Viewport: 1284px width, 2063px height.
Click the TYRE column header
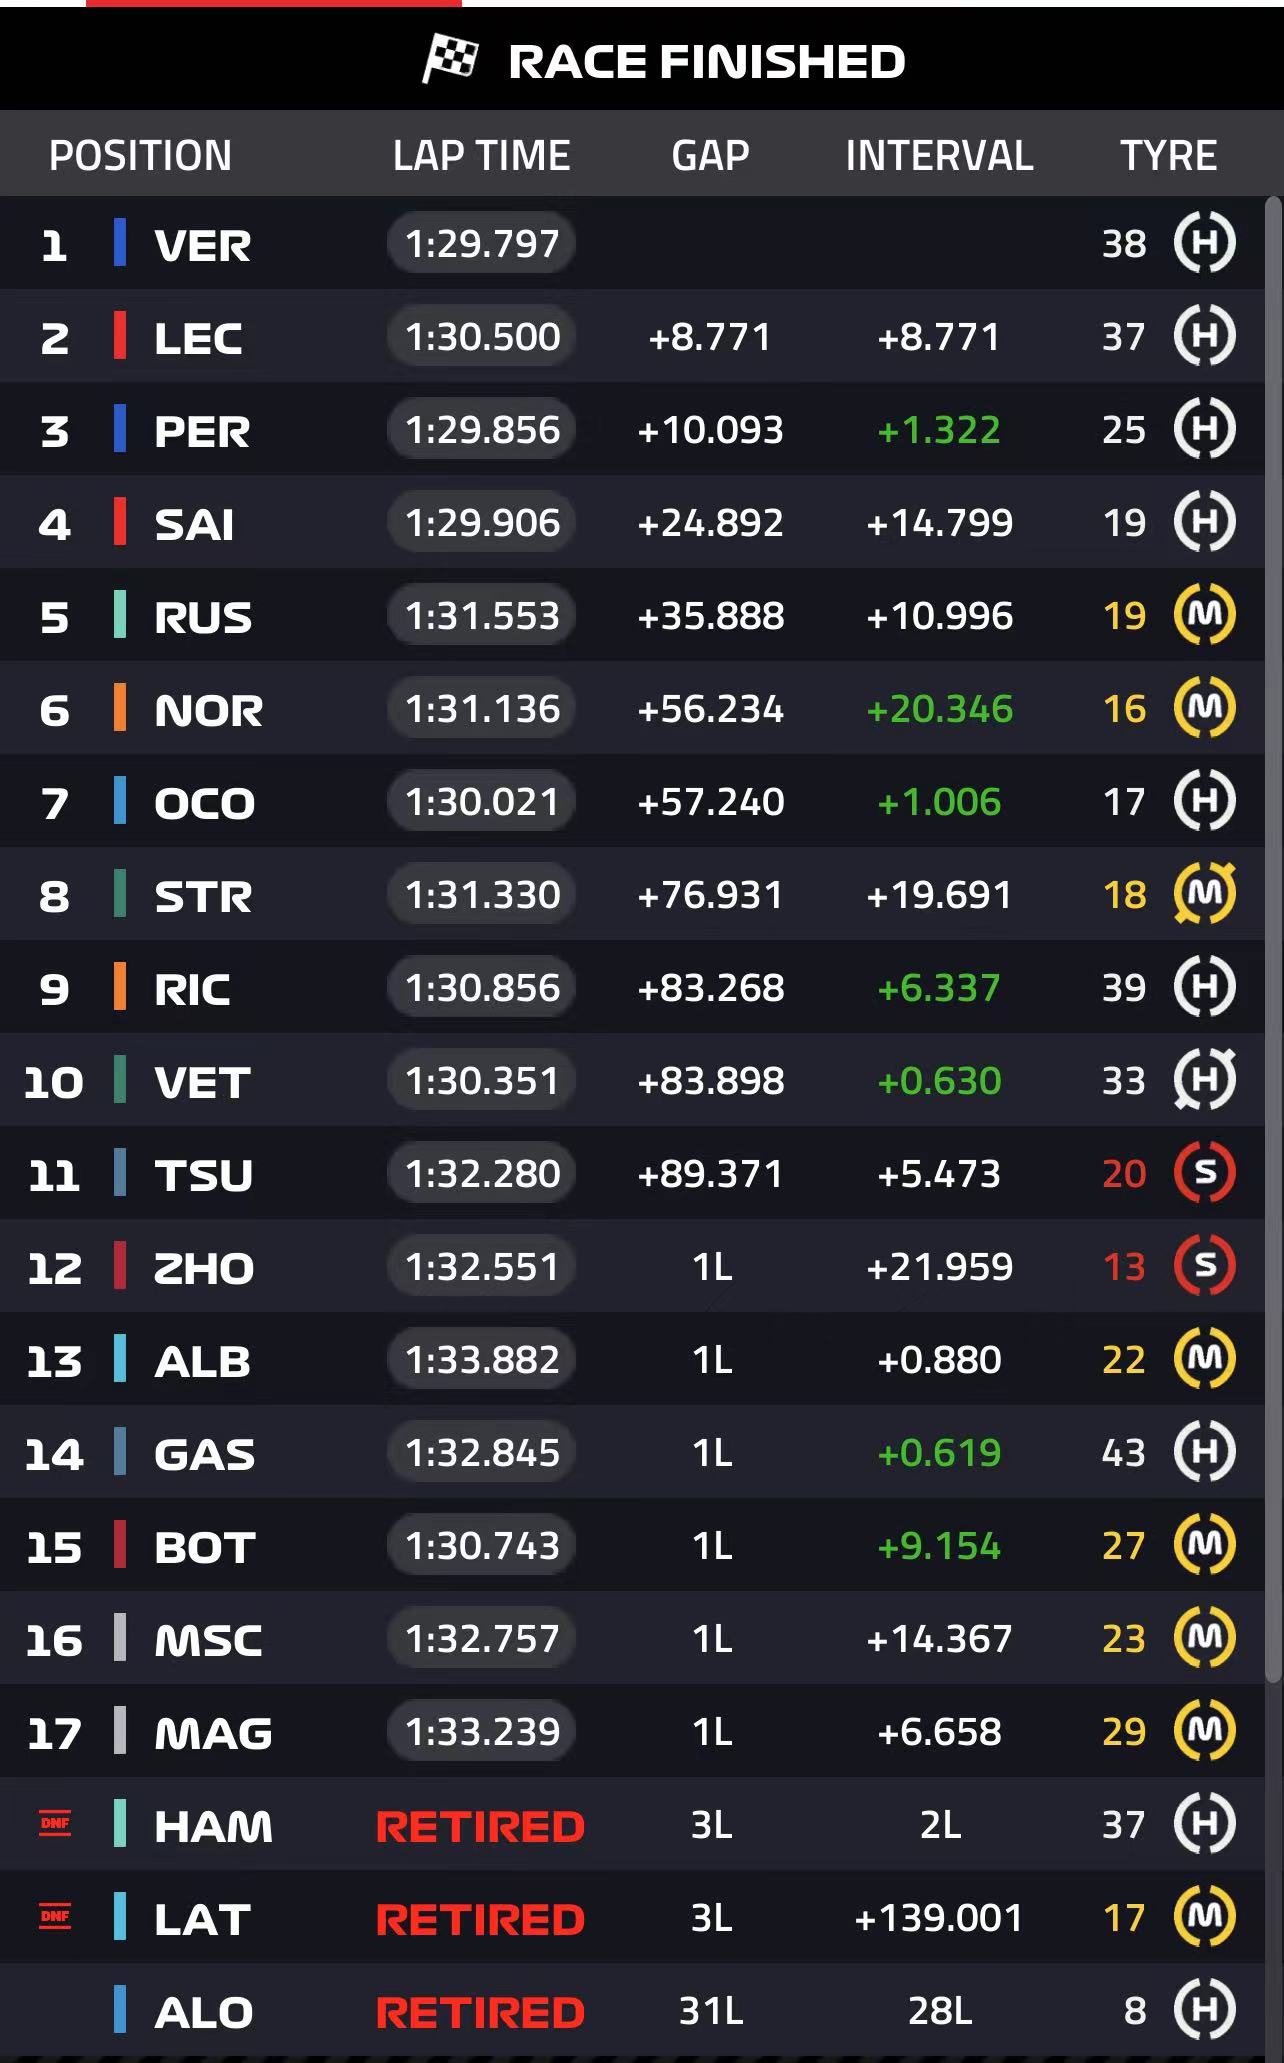[1168, 156]
